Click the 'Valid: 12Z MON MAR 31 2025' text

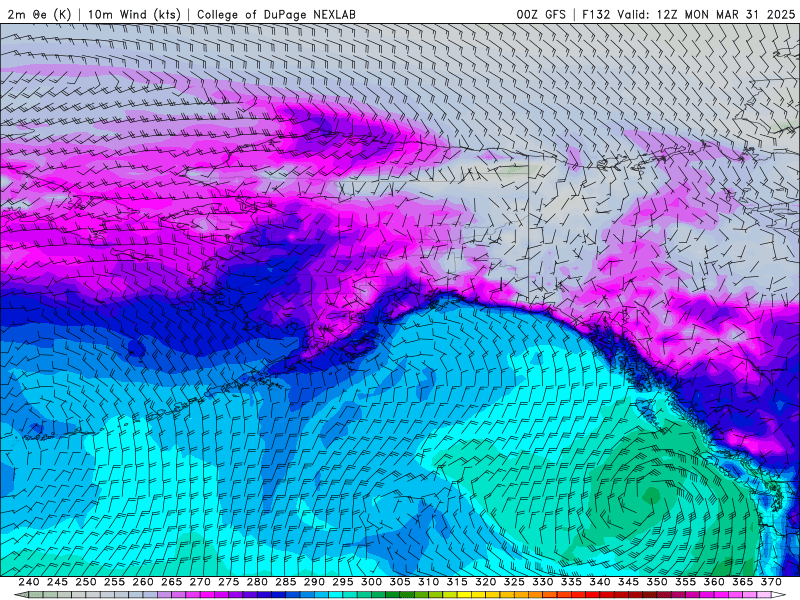(706, 14)
